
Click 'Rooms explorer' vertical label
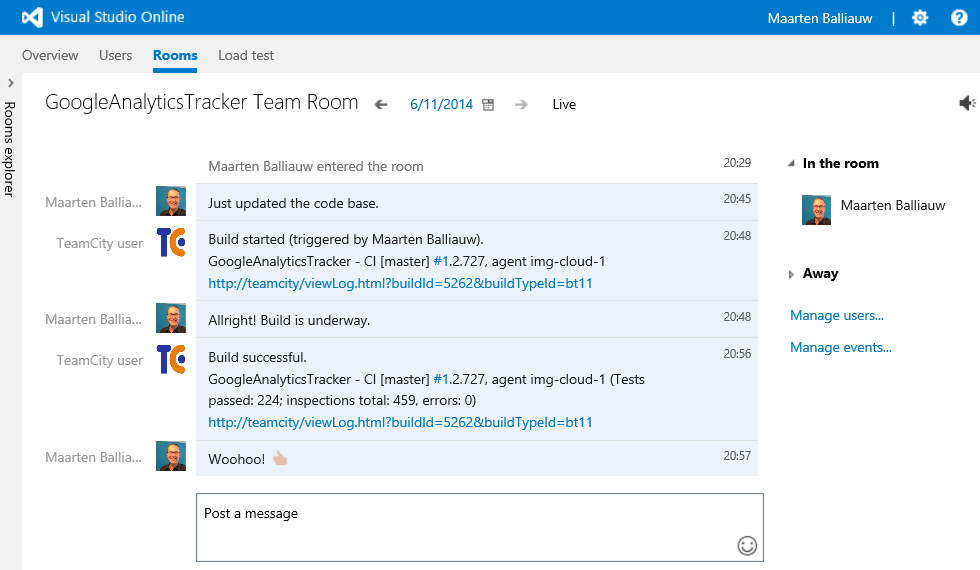[x=9, y=149]
